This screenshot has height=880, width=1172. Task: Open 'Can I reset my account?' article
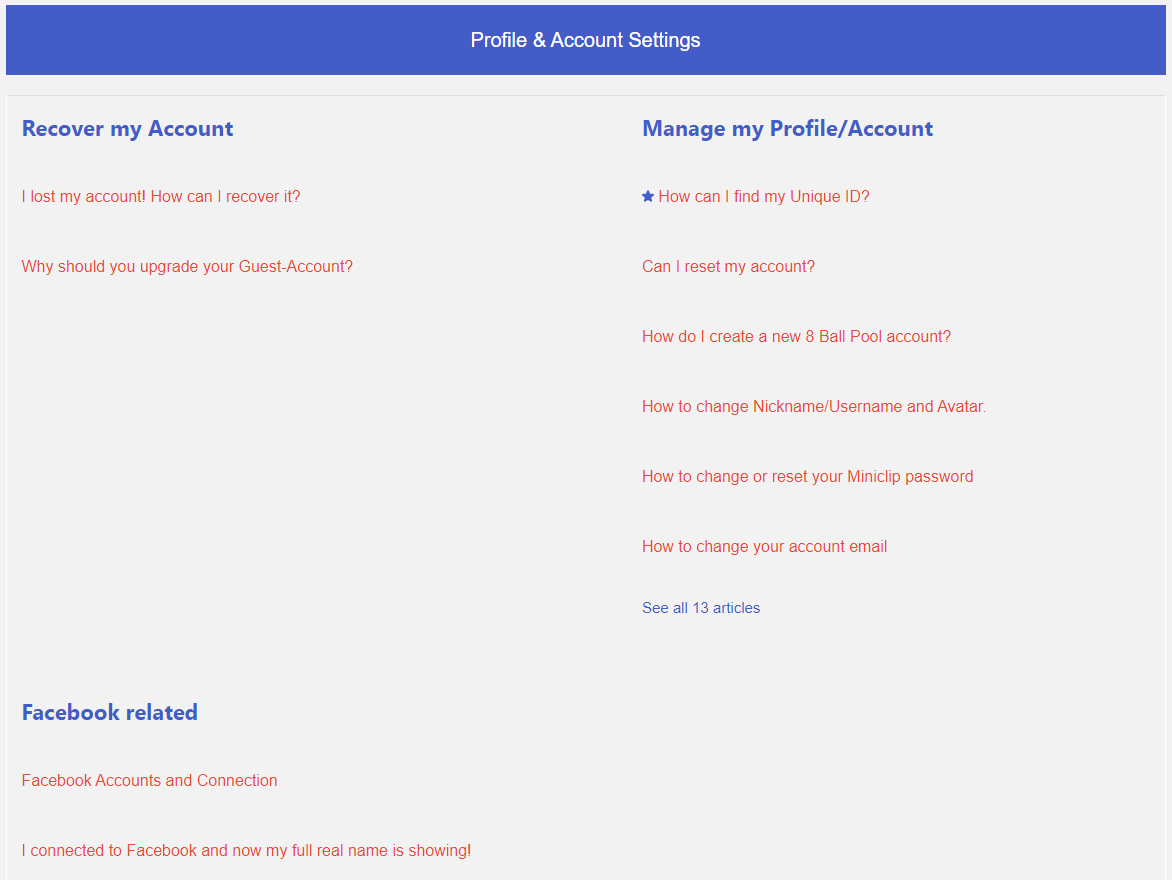tap(728, 267)
